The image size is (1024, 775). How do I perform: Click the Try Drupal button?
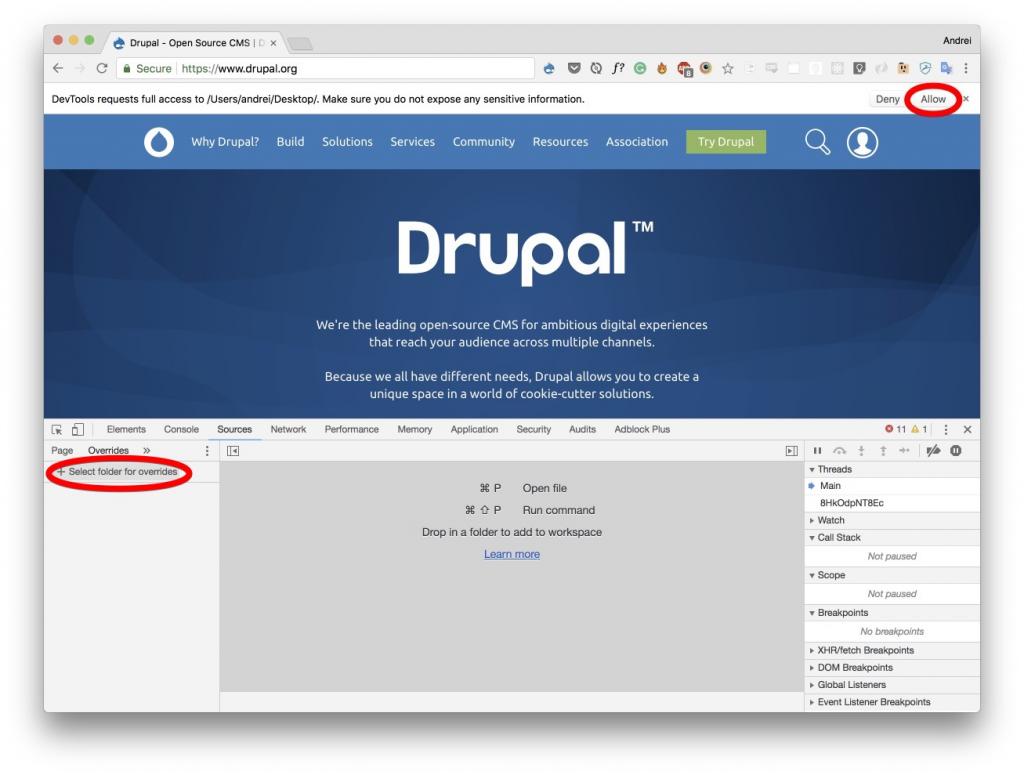(726, 142)
